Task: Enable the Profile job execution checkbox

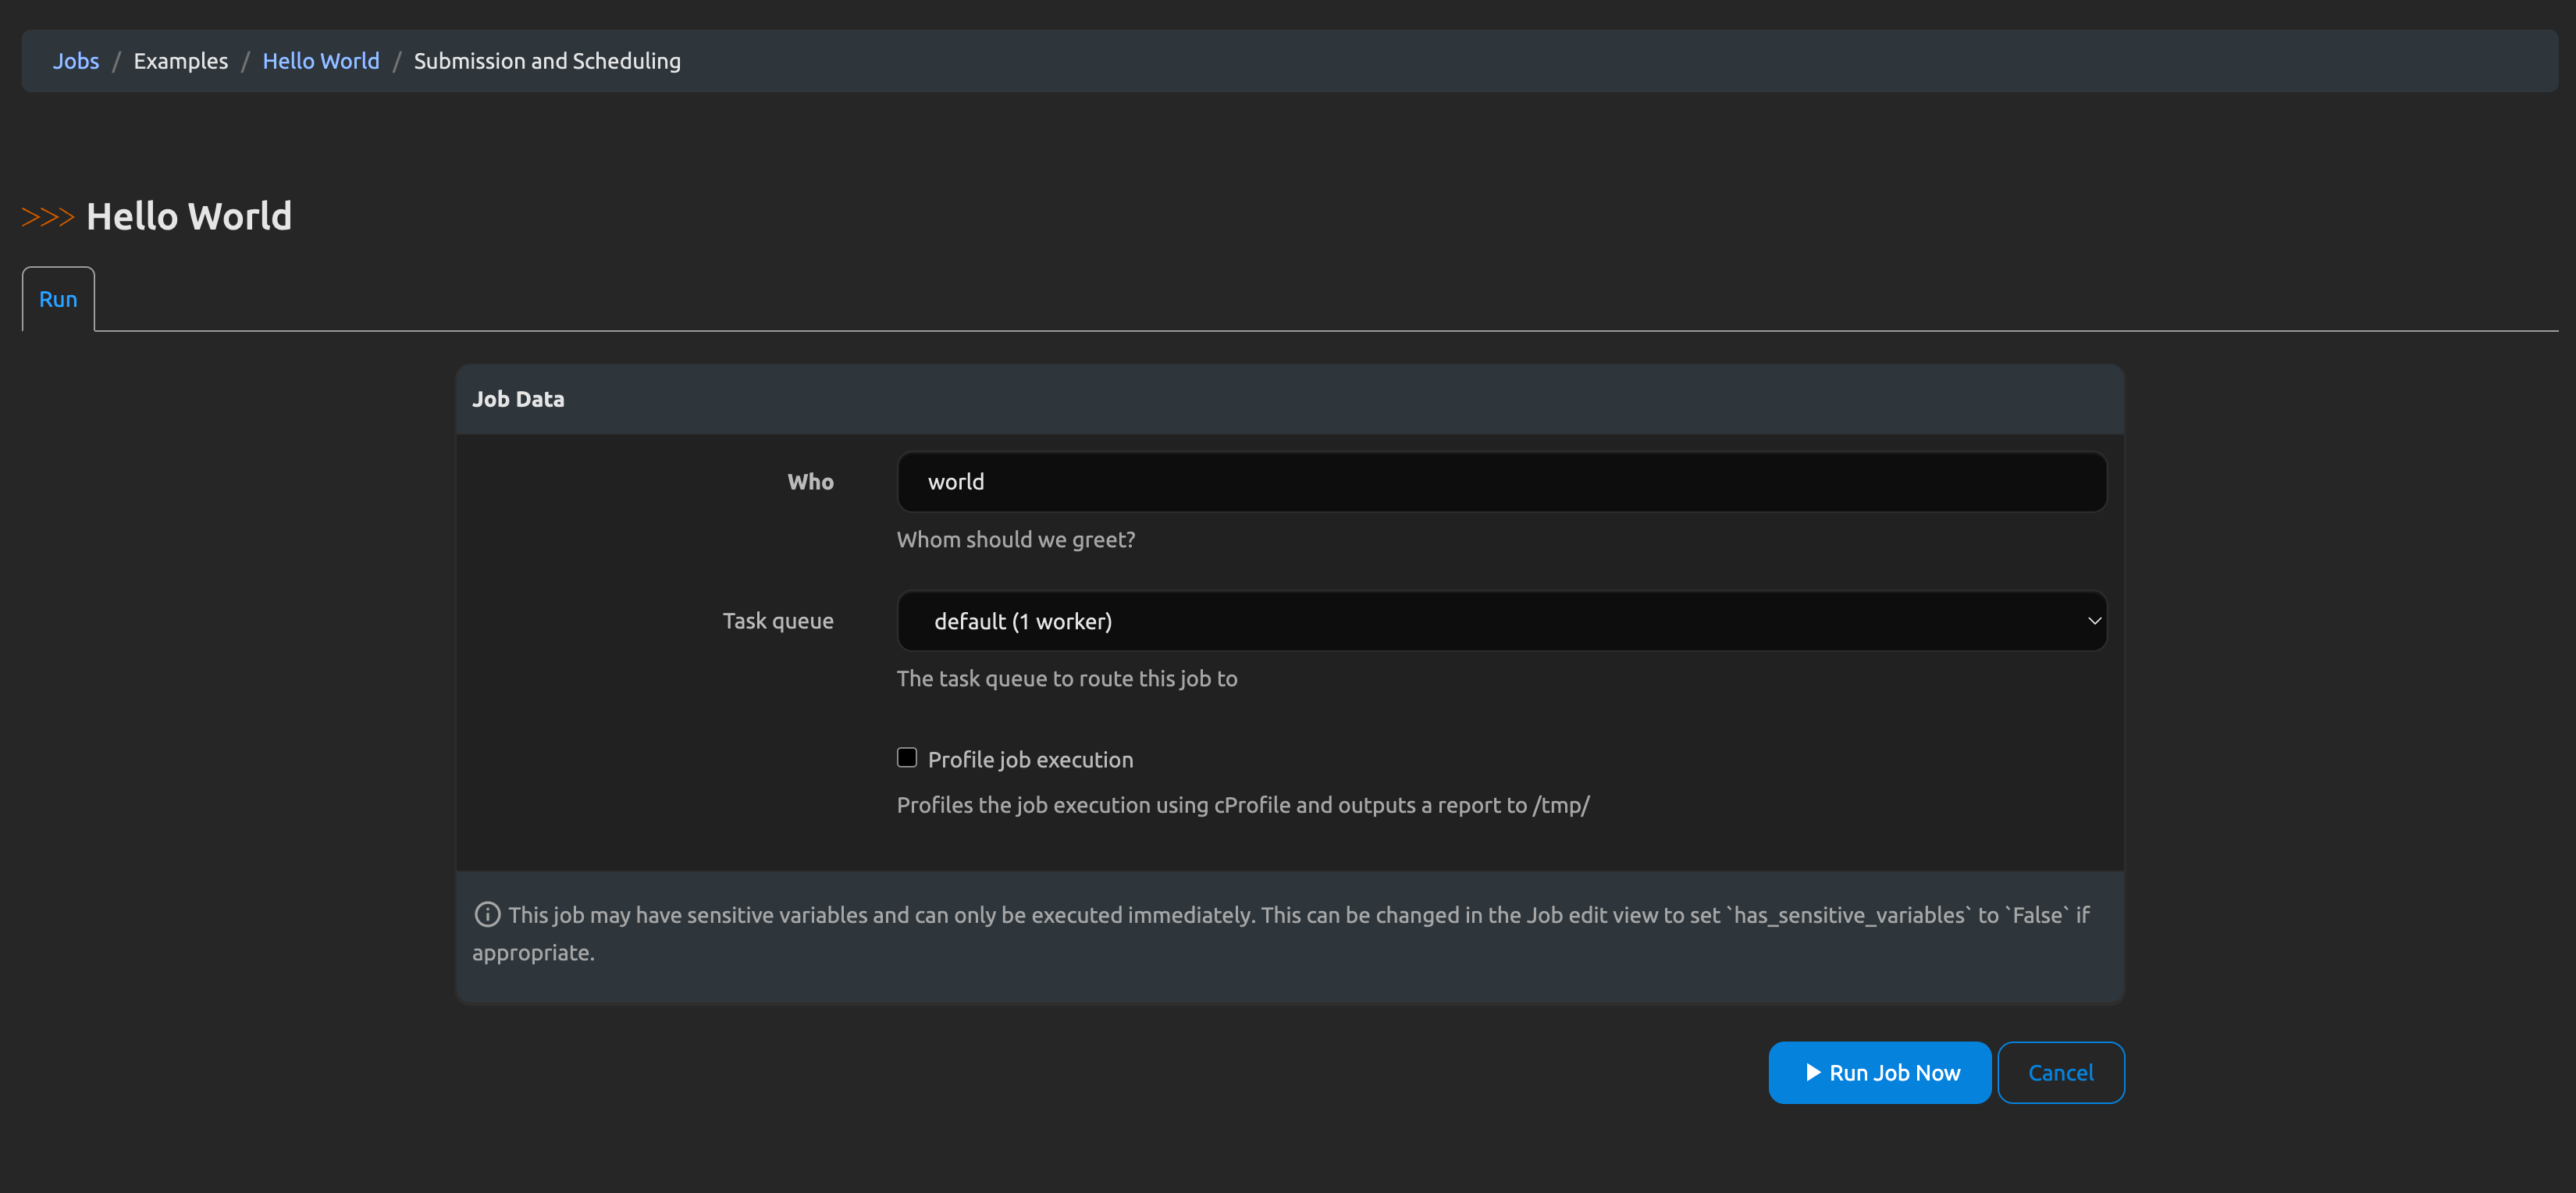Action: (906, 757)
